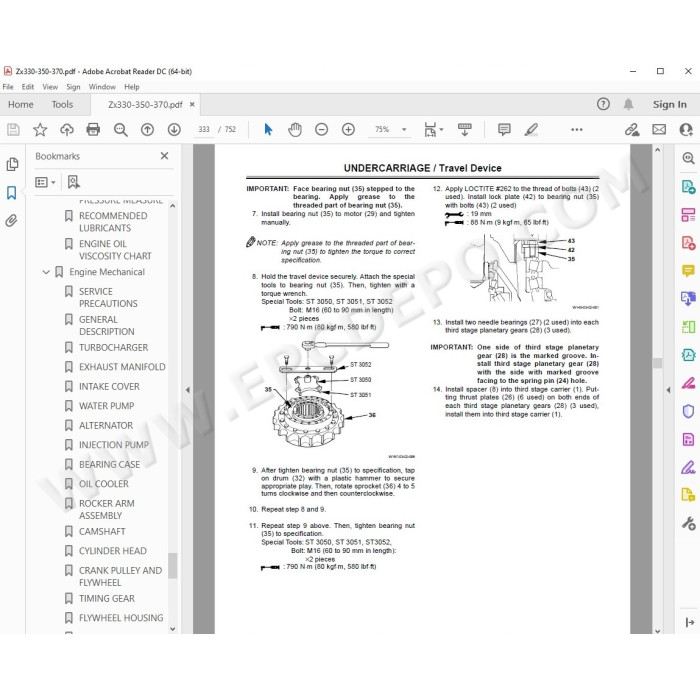The height and width of the screenshot is (700, 700).
Task: Open the EXHAUST MANIFOLD bookmark
Action: (122, 367)
